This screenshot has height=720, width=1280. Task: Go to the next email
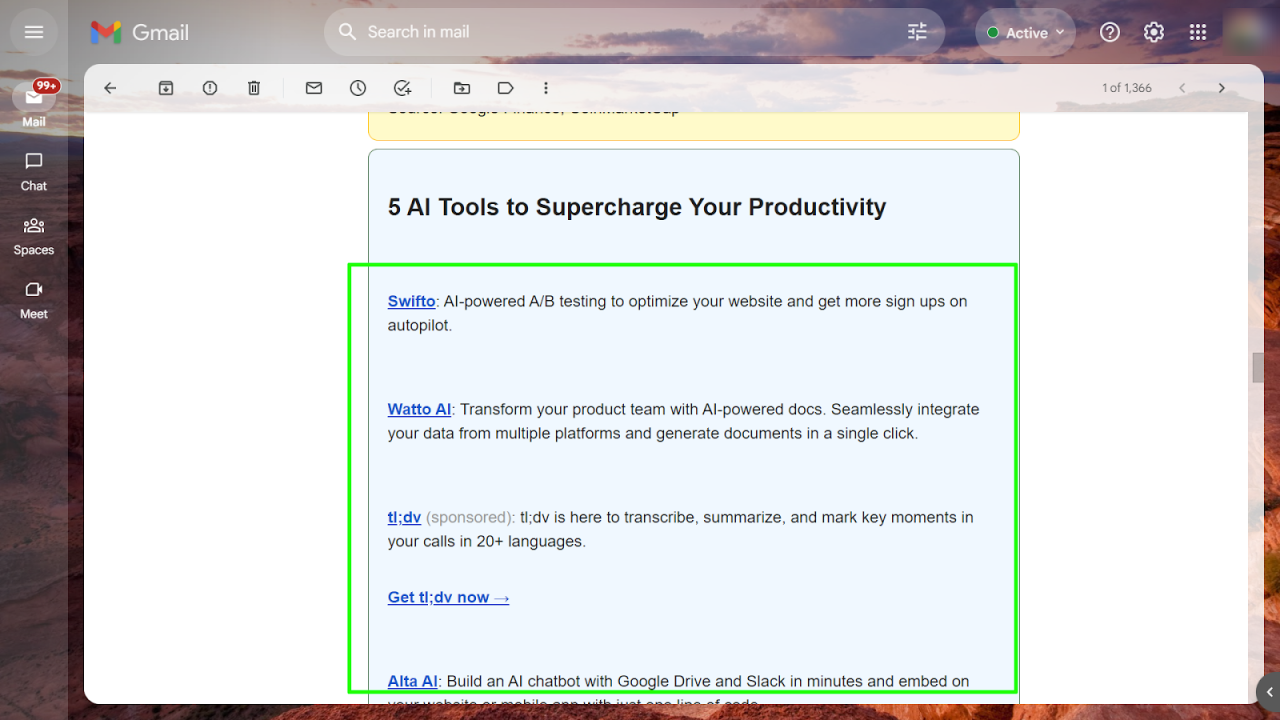(x=1221, y=88)
